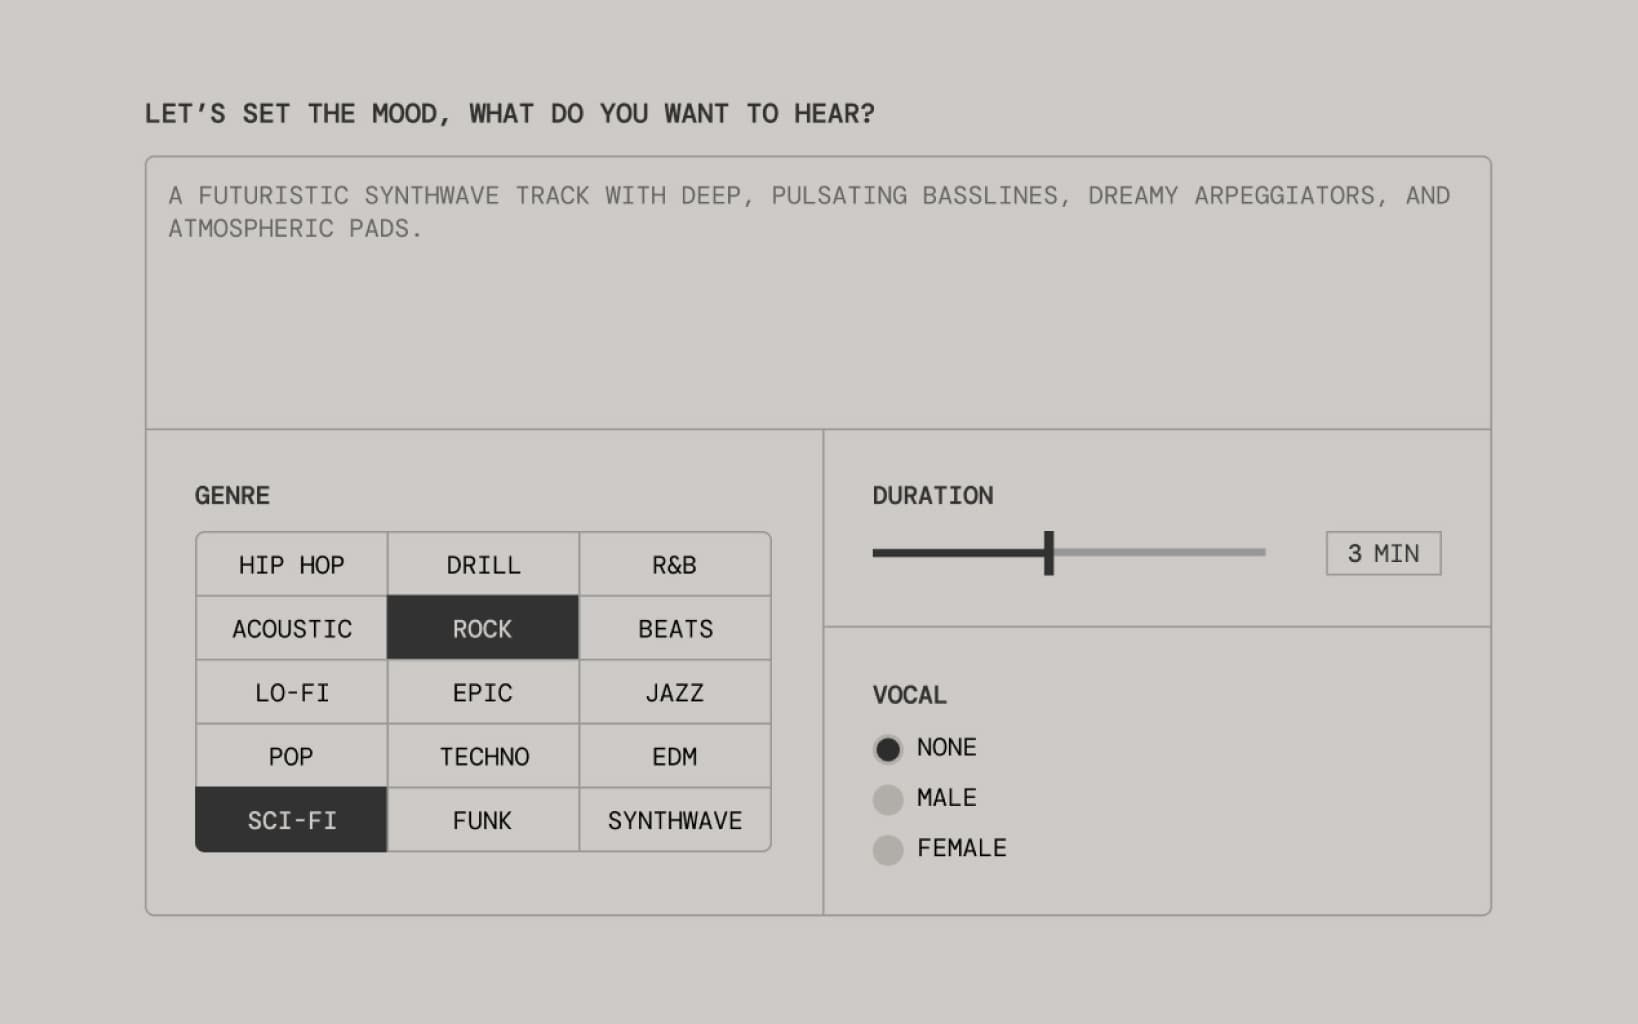The height and width of the screenshot is (1024, 1638).
Task: Select the Female vocal radio button
Action: 888,850
